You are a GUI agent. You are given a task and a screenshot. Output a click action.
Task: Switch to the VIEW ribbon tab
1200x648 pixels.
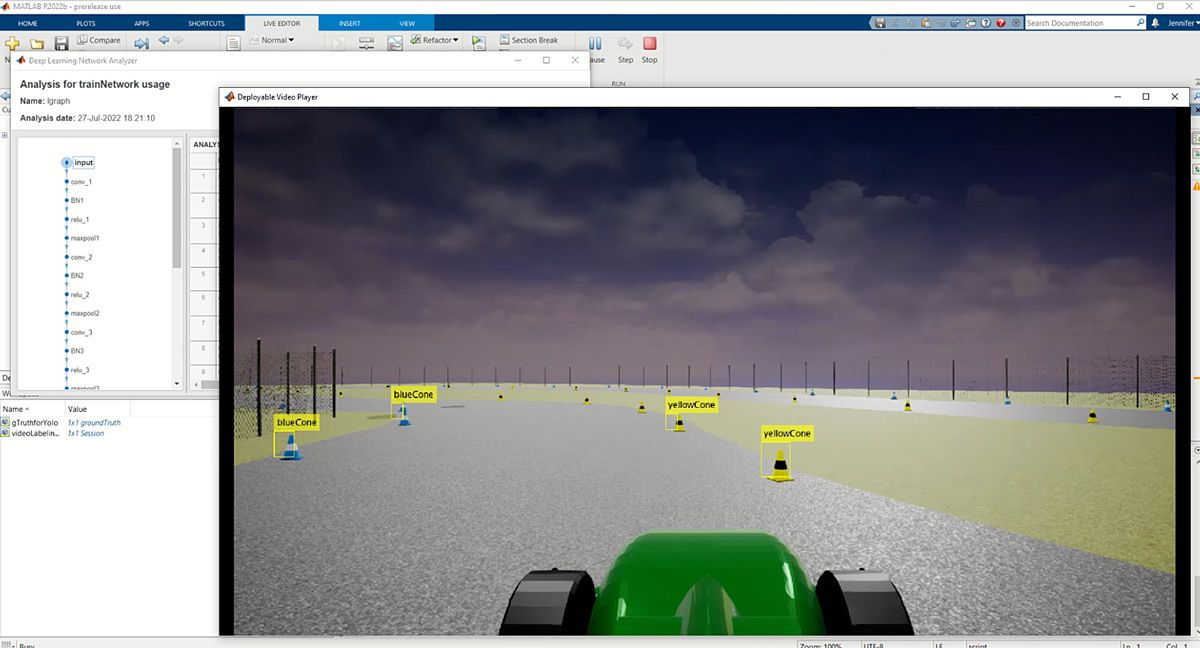tap(406, 23)
